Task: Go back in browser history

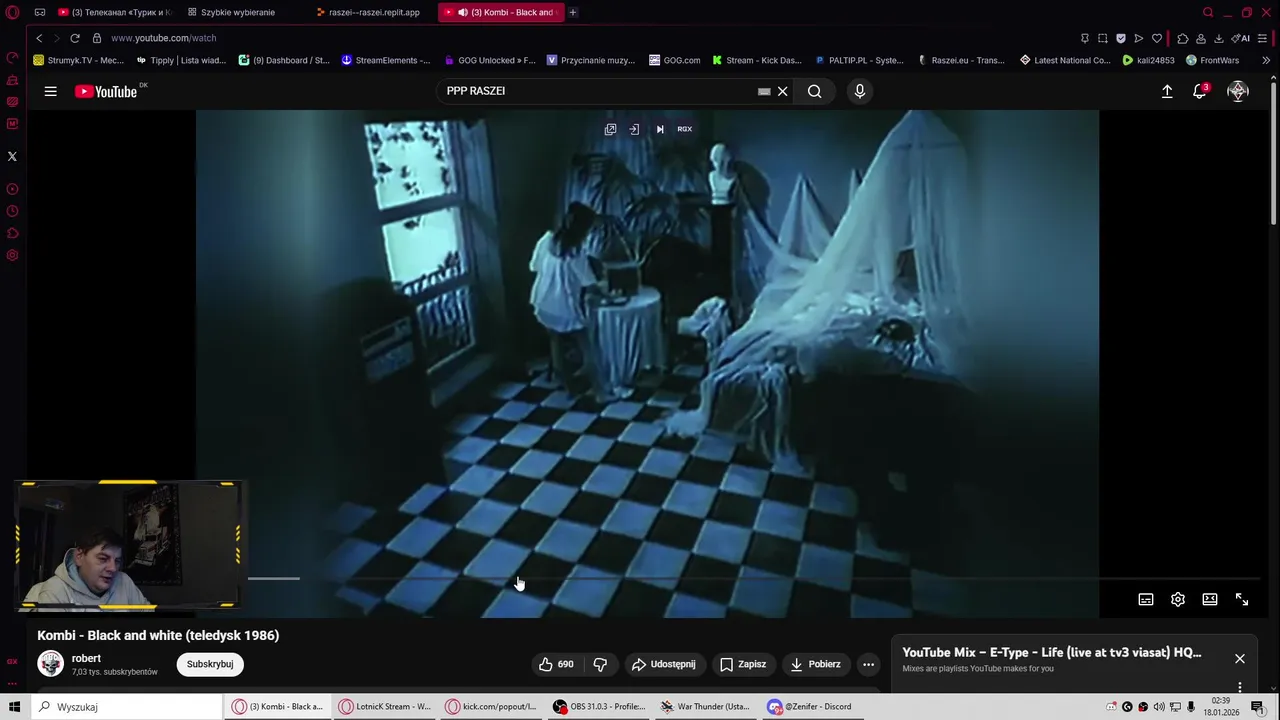Action: 39,38
